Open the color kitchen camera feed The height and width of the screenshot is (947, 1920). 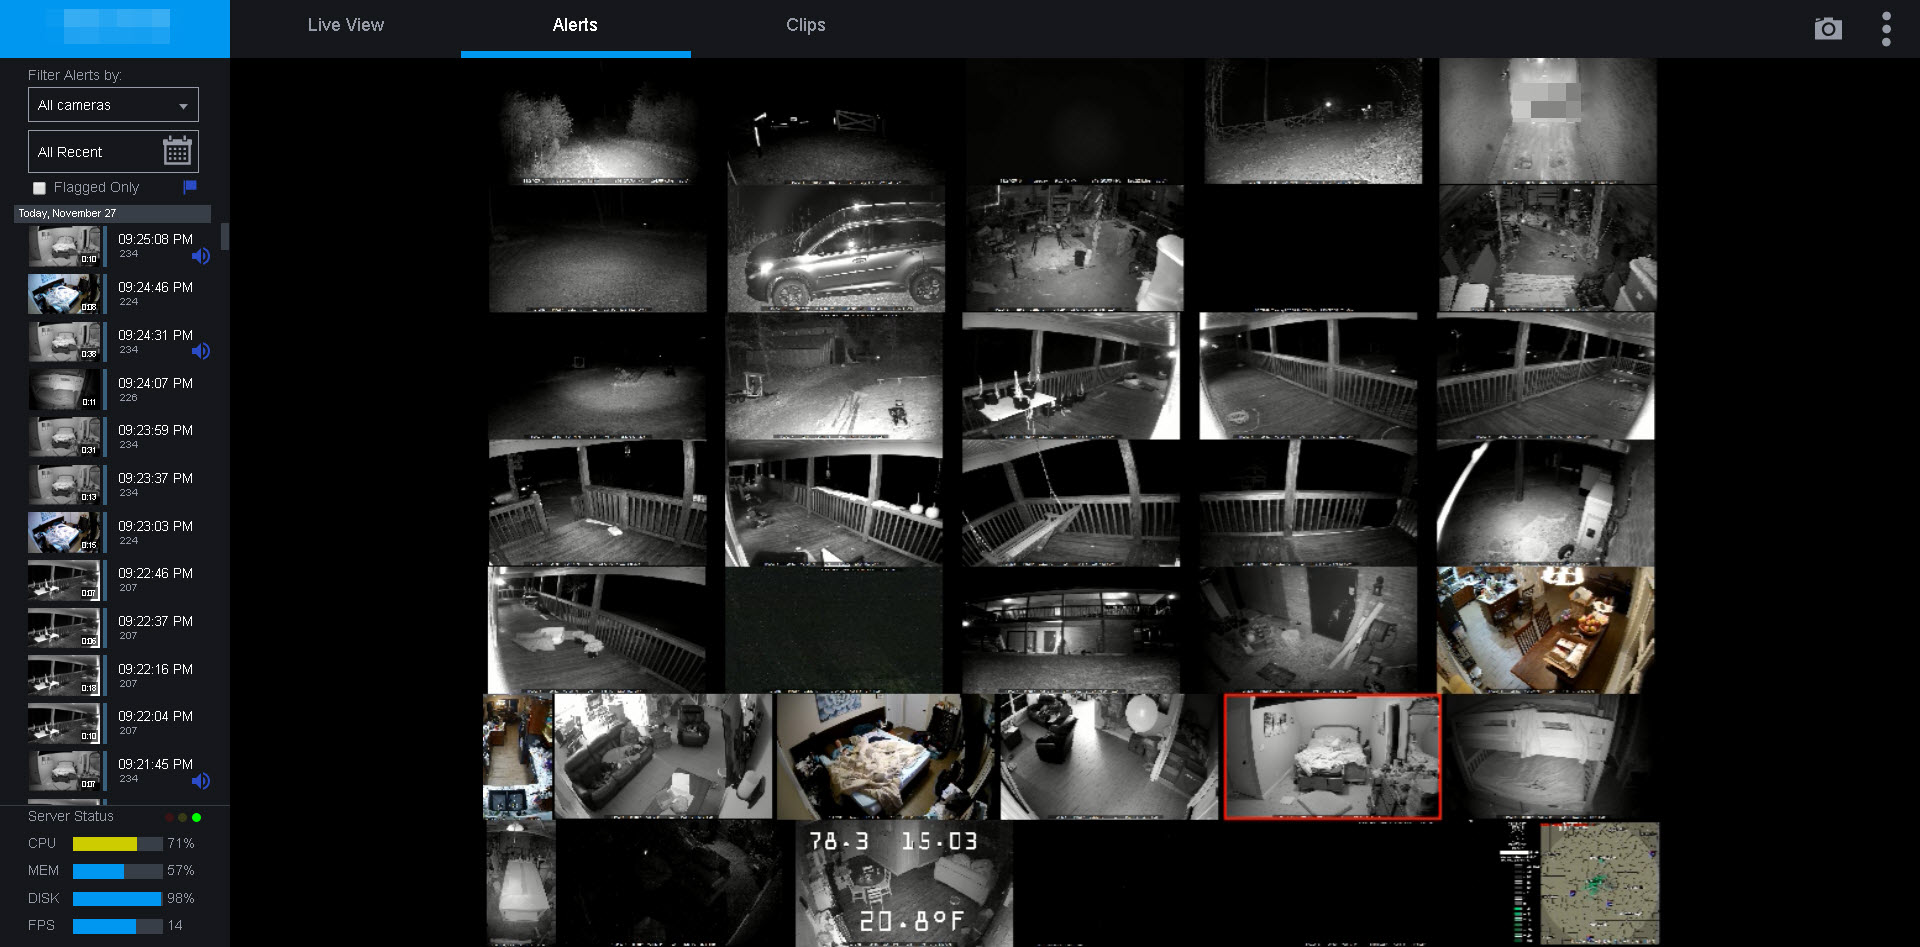point(1545,630)
